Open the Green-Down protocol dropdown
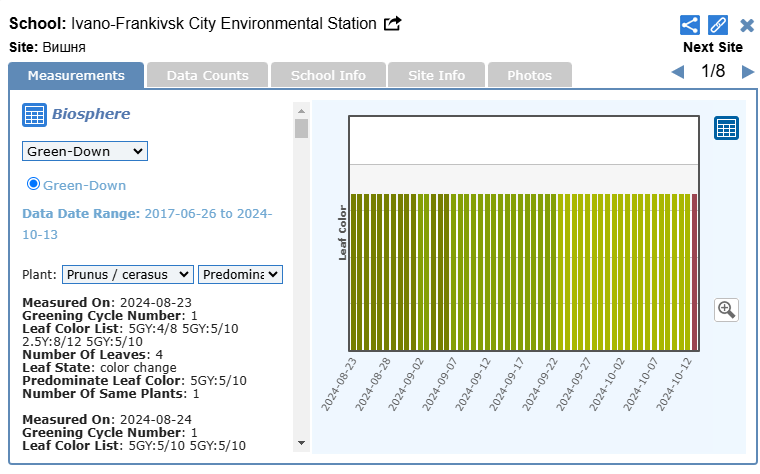Screen dimensions: 760x474 tap(85, 151)
